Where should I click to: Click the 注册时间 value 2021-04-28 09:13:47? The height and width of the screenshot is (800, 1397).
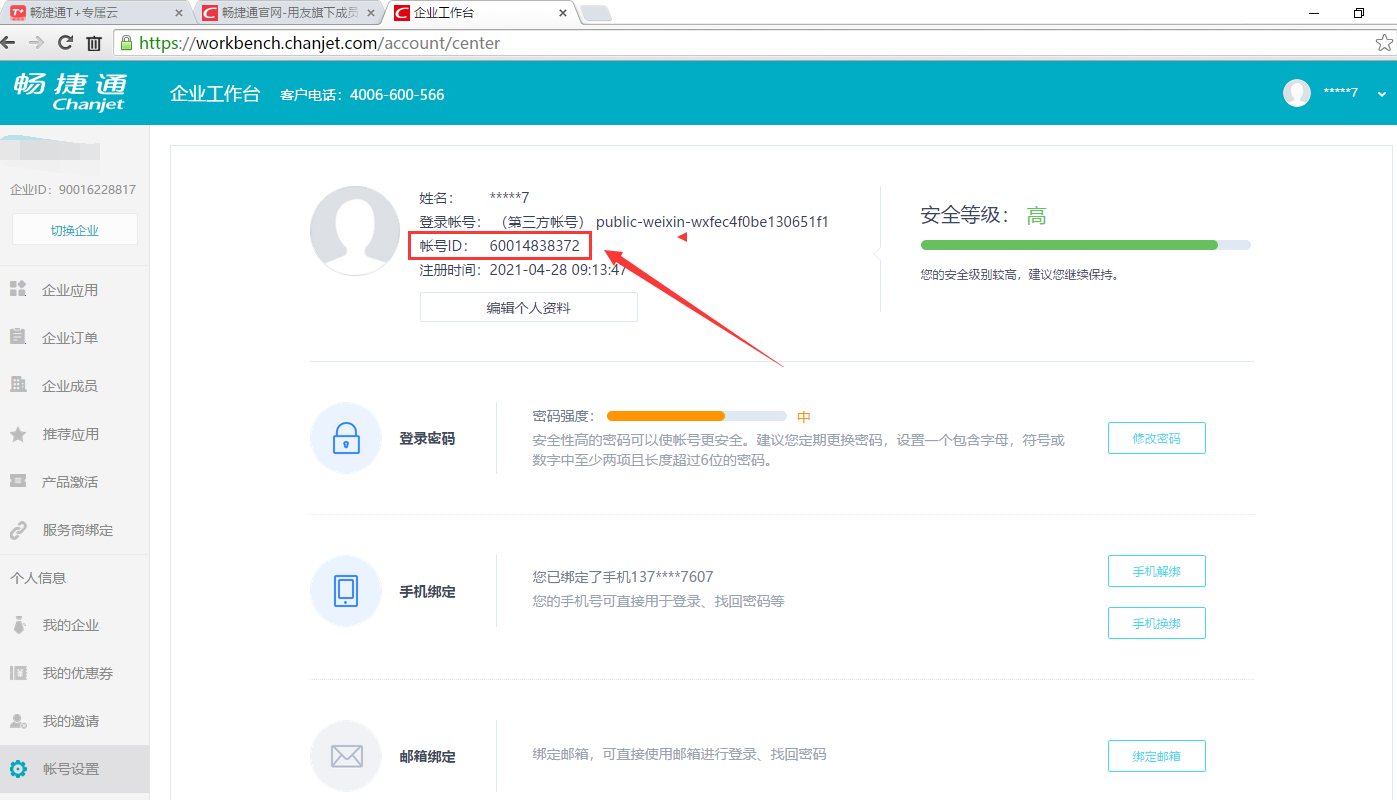[x=558, y=270]
